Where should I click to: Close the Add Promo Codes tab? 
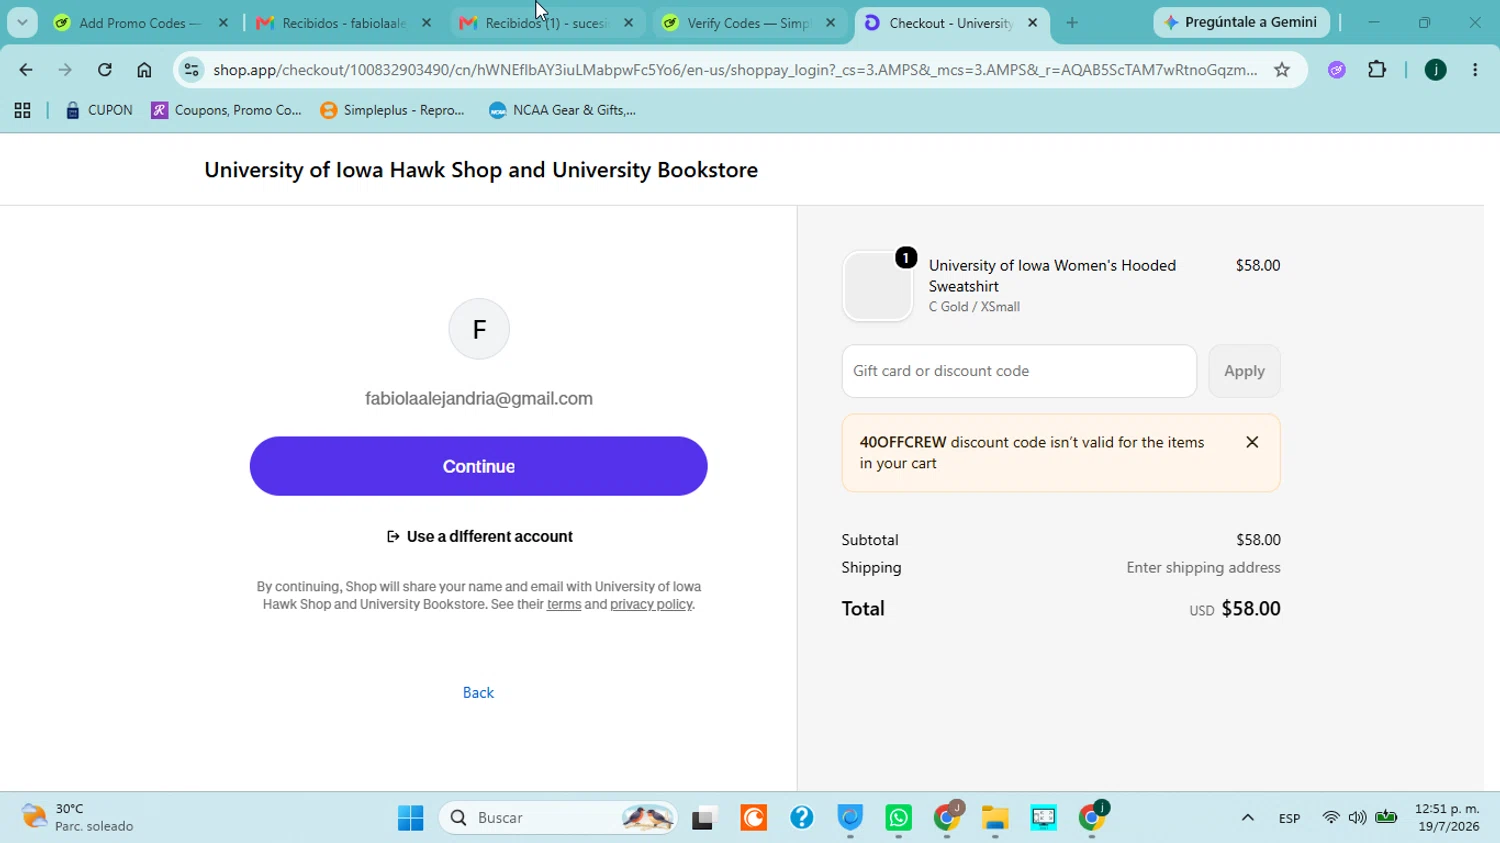coord(223,23)
